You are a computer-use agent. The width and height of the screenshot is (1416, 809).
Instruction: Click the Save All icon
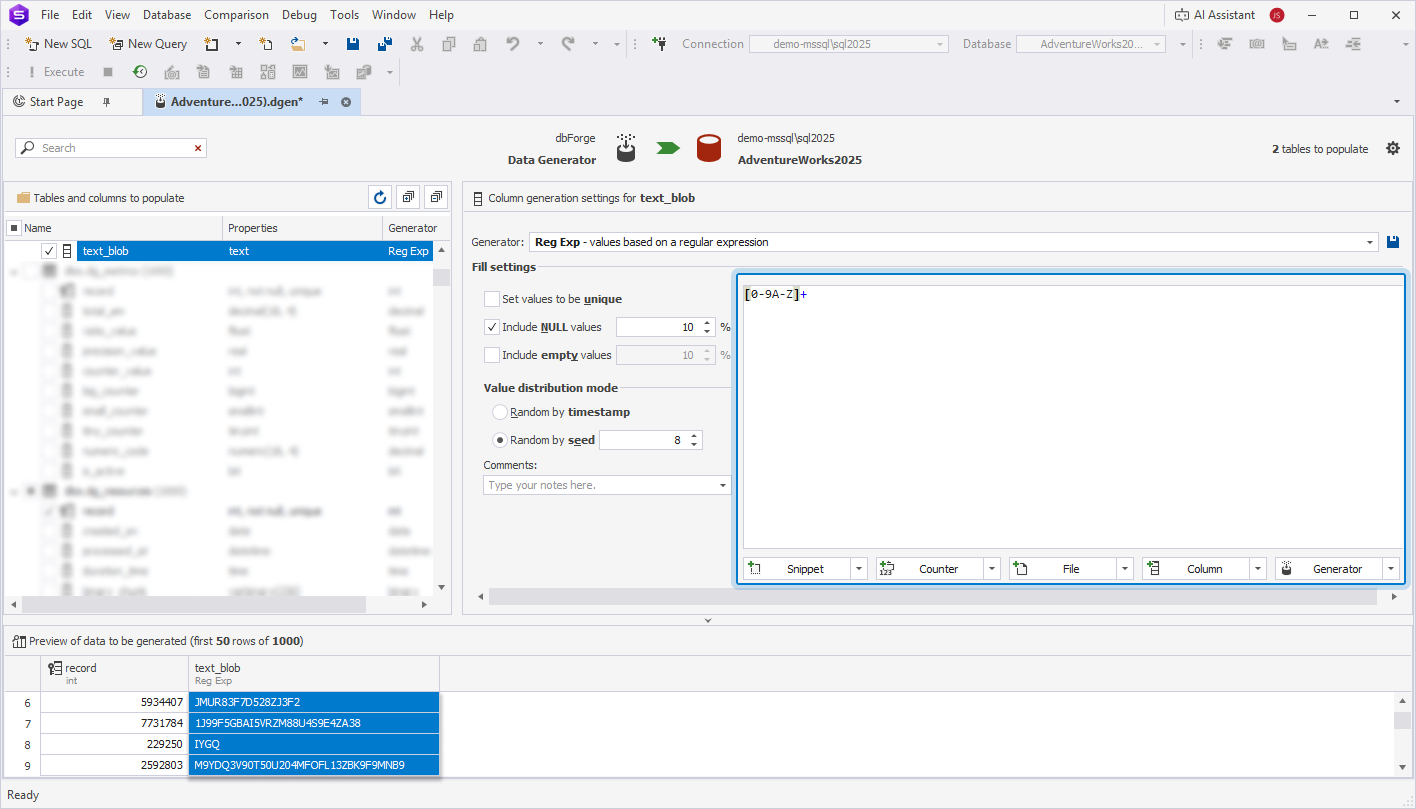pyautogui.click(x=385, y=44)
